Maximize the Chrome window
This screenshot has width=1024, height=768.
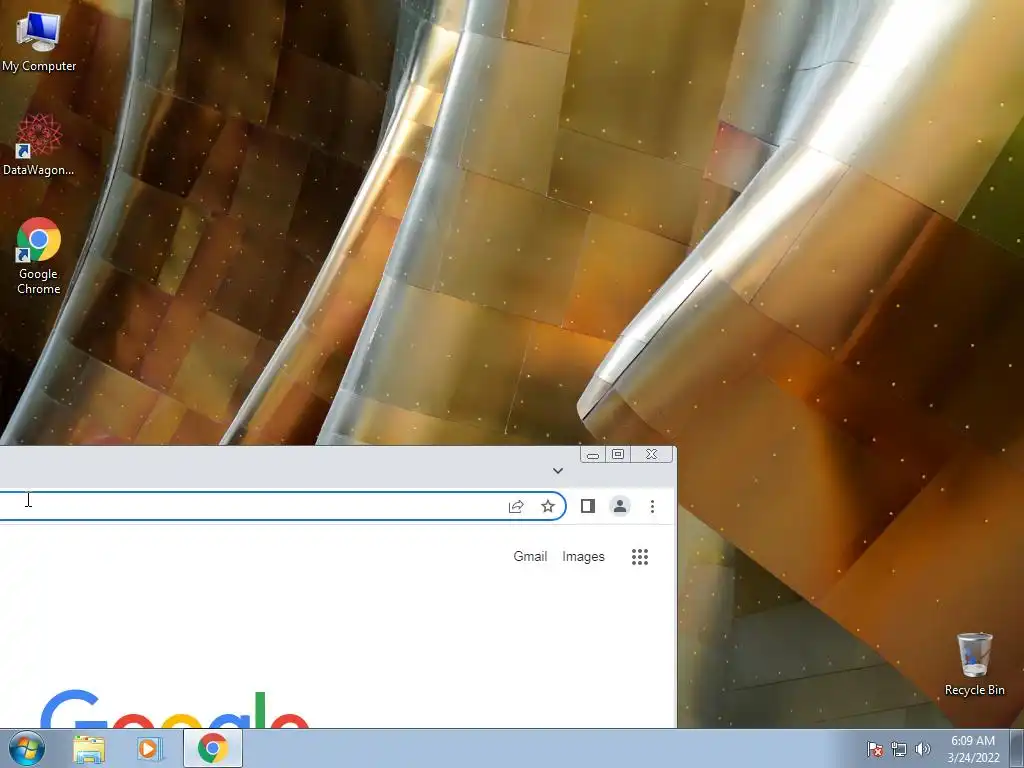[x=617, y=455]
